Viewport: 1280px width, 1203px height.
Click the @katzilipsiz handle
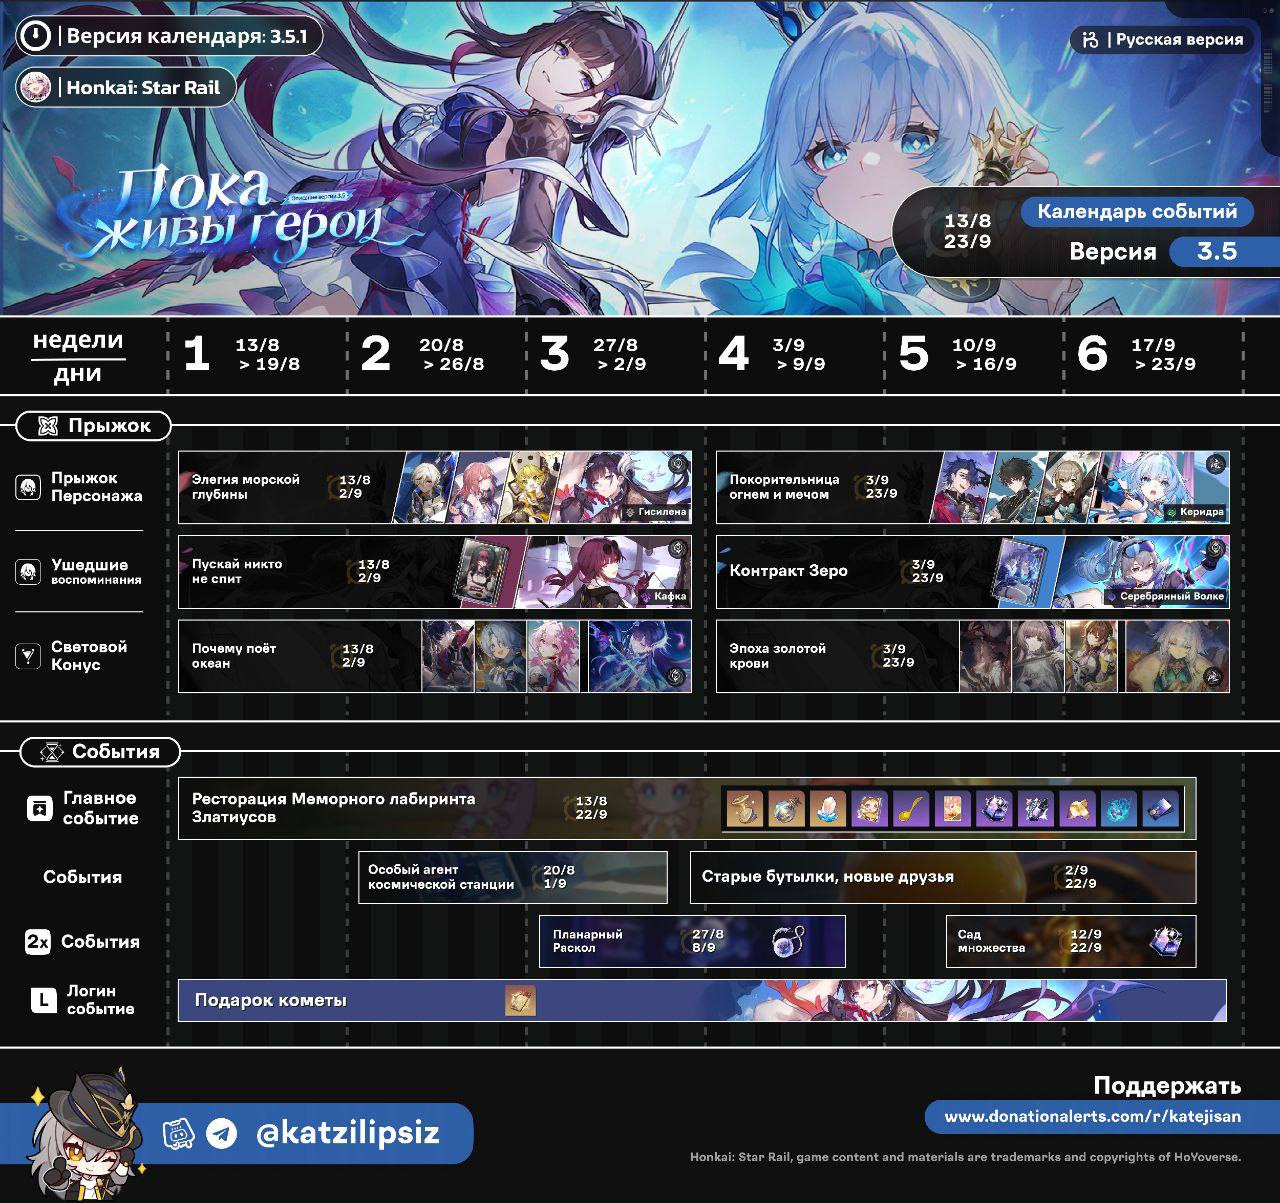[x=347, y=1133]
